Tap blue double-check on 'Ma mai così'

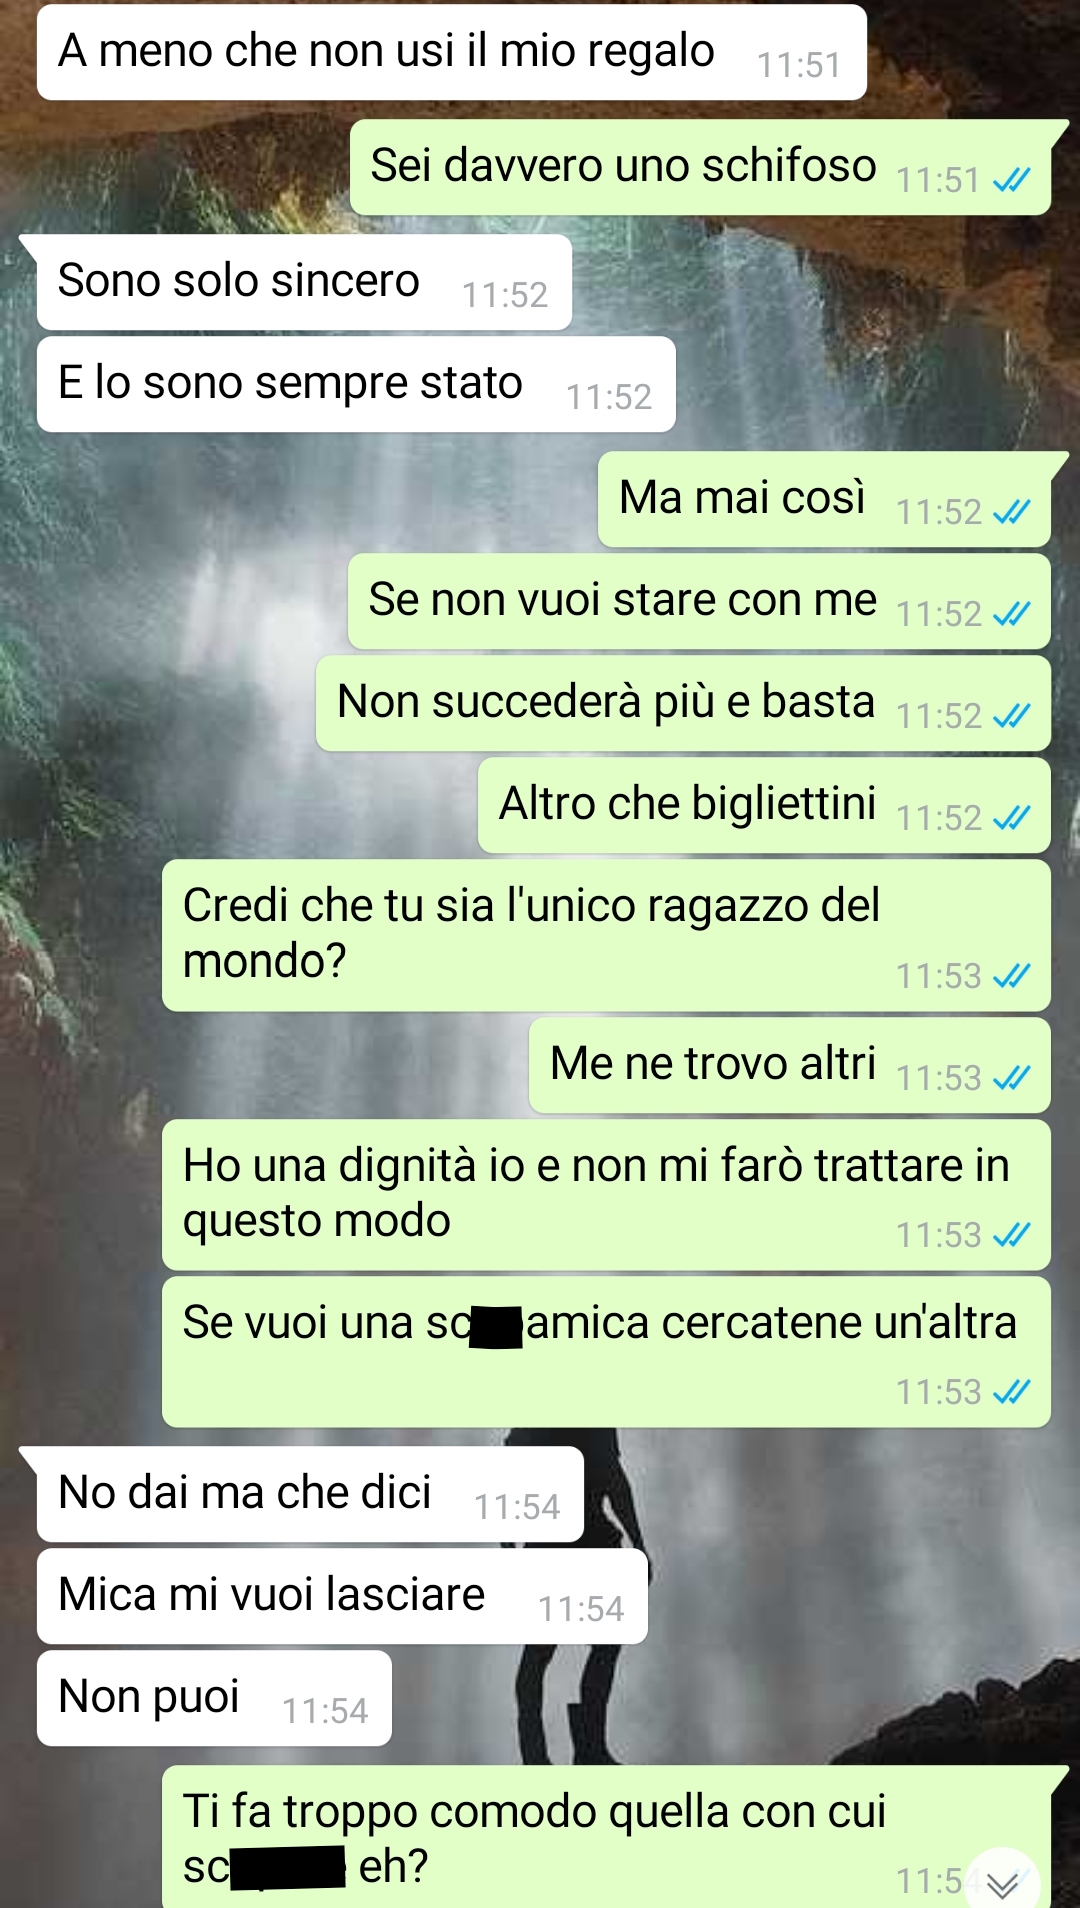[x=1011, y=512]
